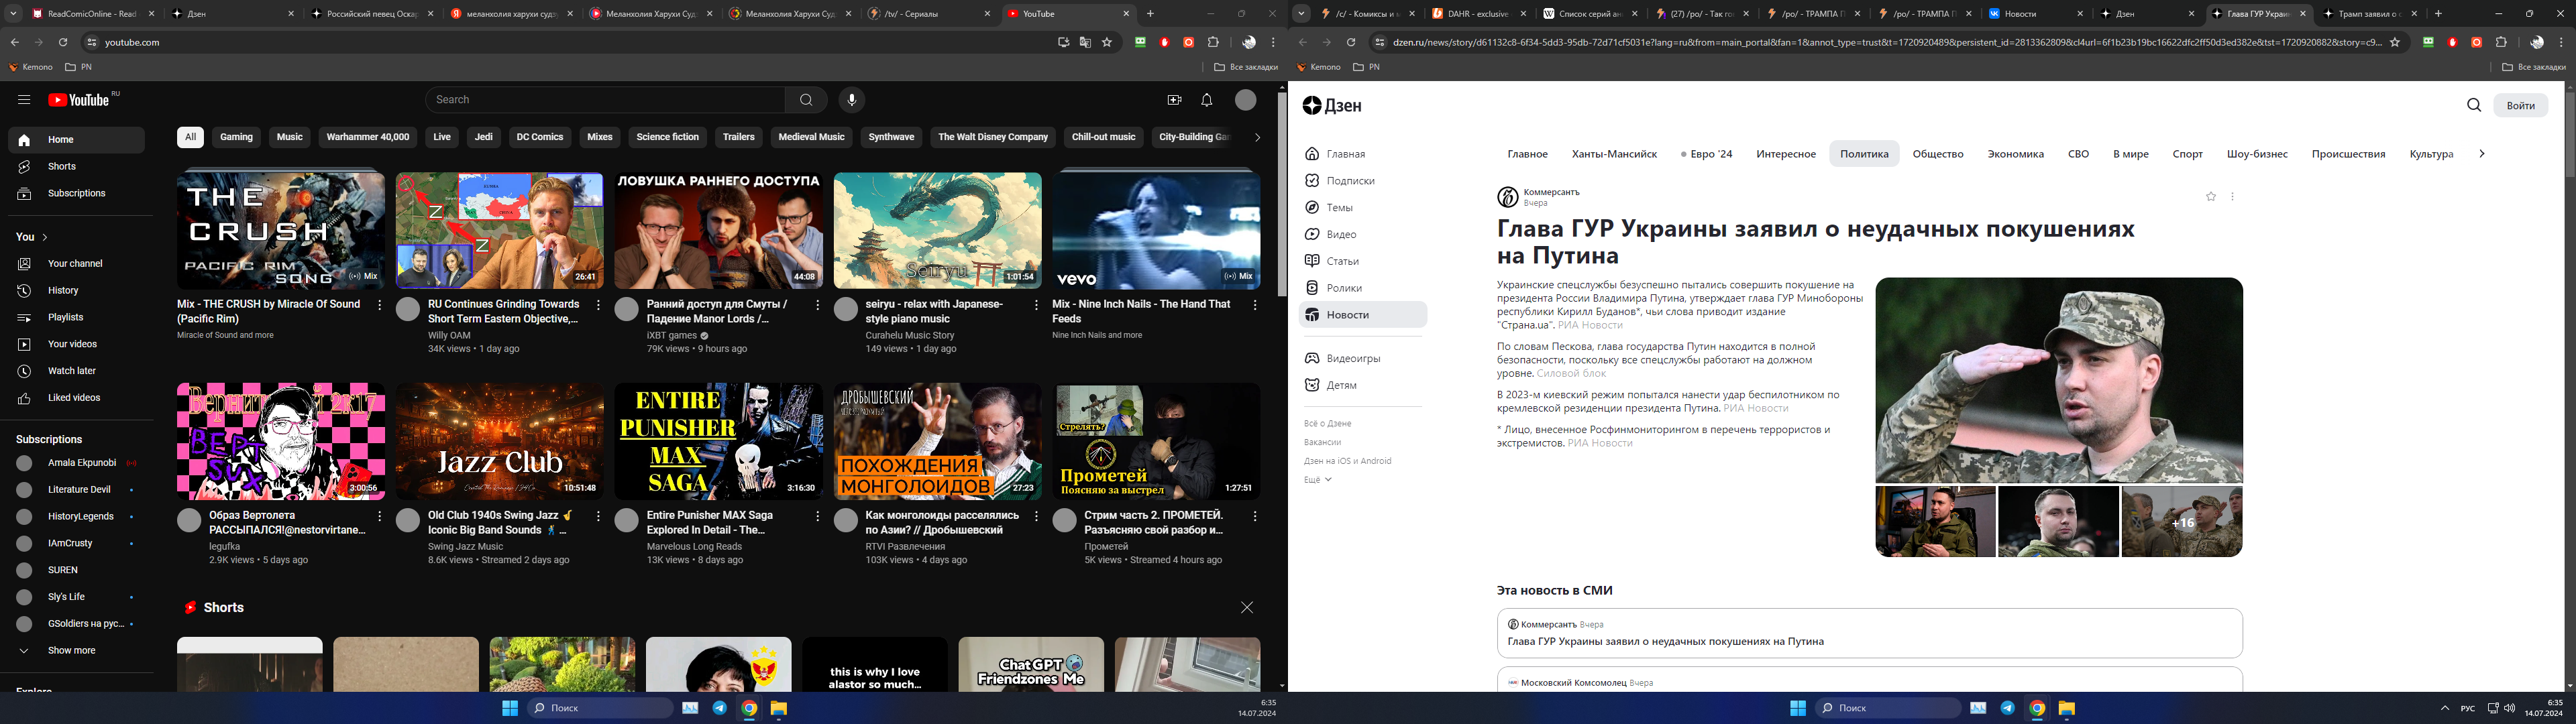The width and height of the screenshot is (2576, 724).
Task: Click the YouTube voice search microphone
Action: point(851,100)
